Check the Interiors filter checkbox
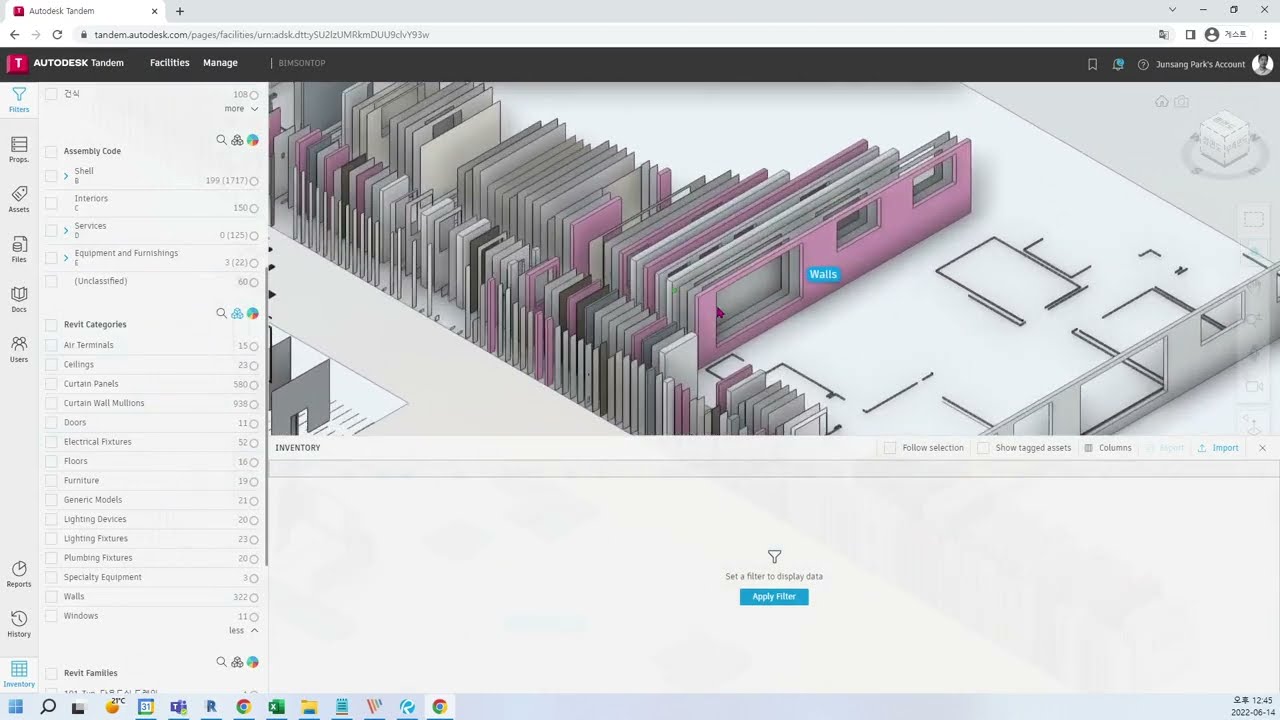Image resolution: width=1280 pixels, height=720 pixels. coord(51,203)
